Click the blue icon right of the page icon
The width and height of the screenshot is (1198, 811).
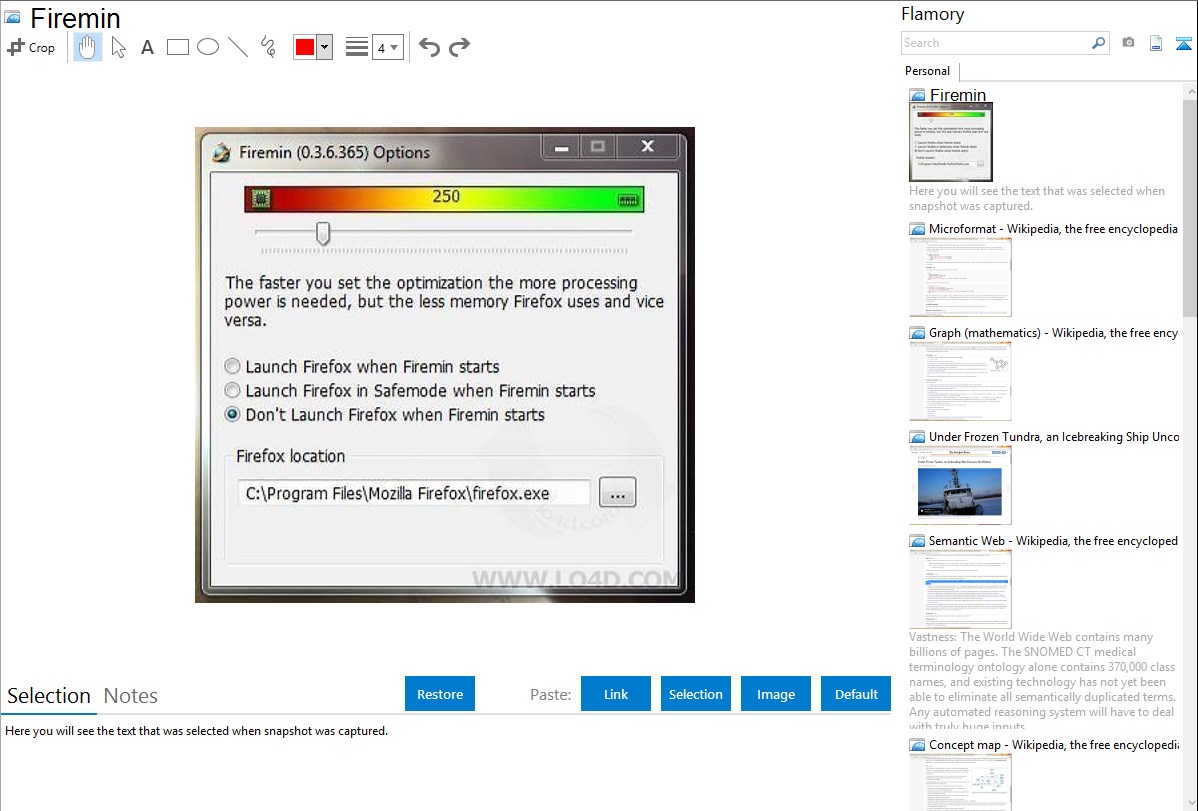[1183, 43]
